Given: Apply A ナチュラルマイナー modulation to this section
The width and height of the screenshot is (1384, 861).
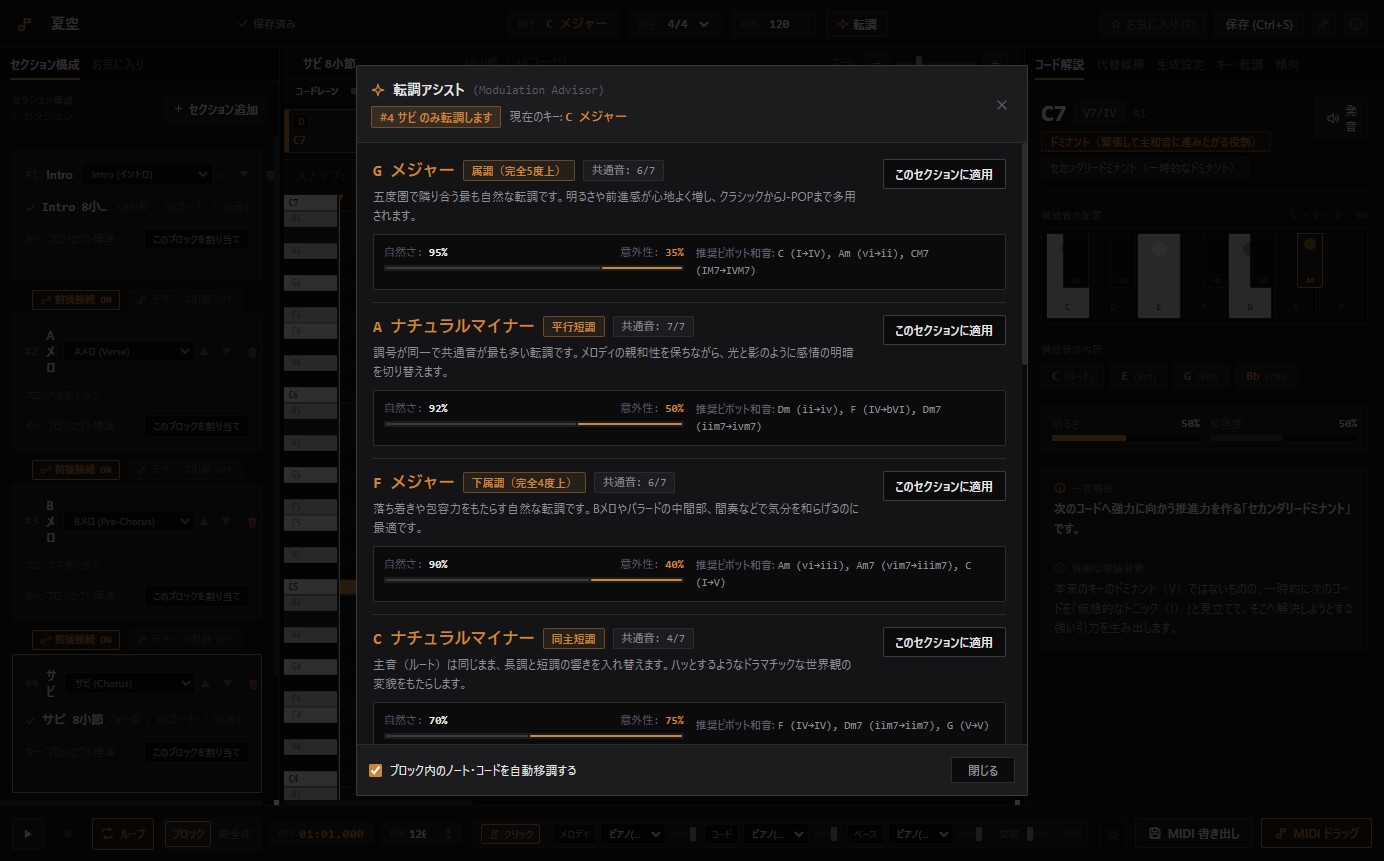Looking at the screenshot, I should coord(944,330).
